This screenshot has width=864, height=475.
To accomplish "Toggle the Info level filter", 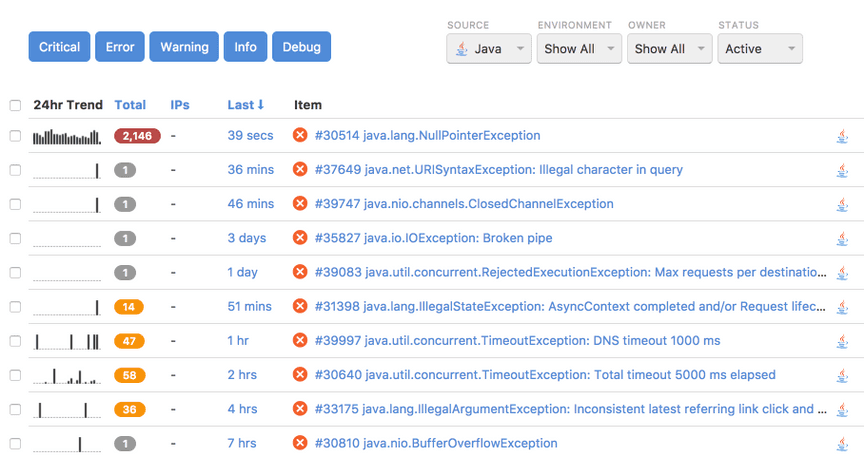I will click(245, 47).
